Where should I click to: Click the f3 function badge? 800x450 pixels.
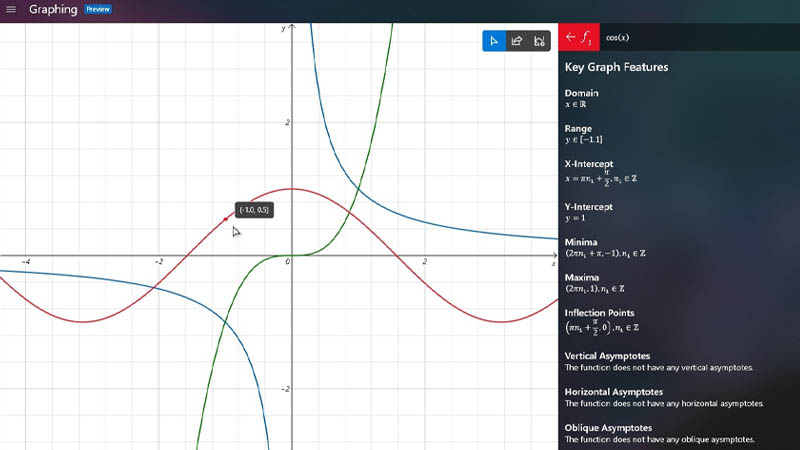pyautogui.click(x=586, y=38)
